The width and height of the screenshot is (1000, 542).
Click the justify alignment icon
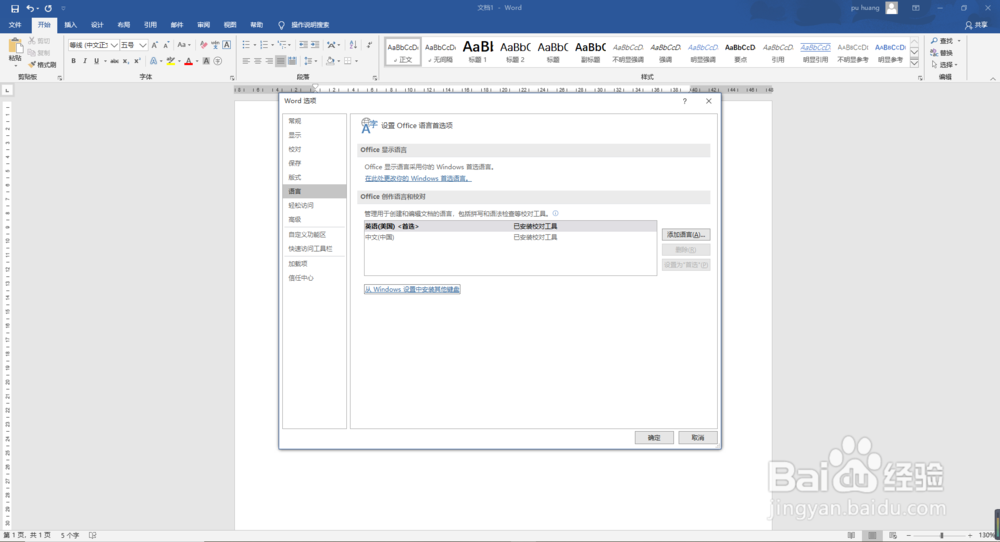pyautogui.click(x=281, y=61)
